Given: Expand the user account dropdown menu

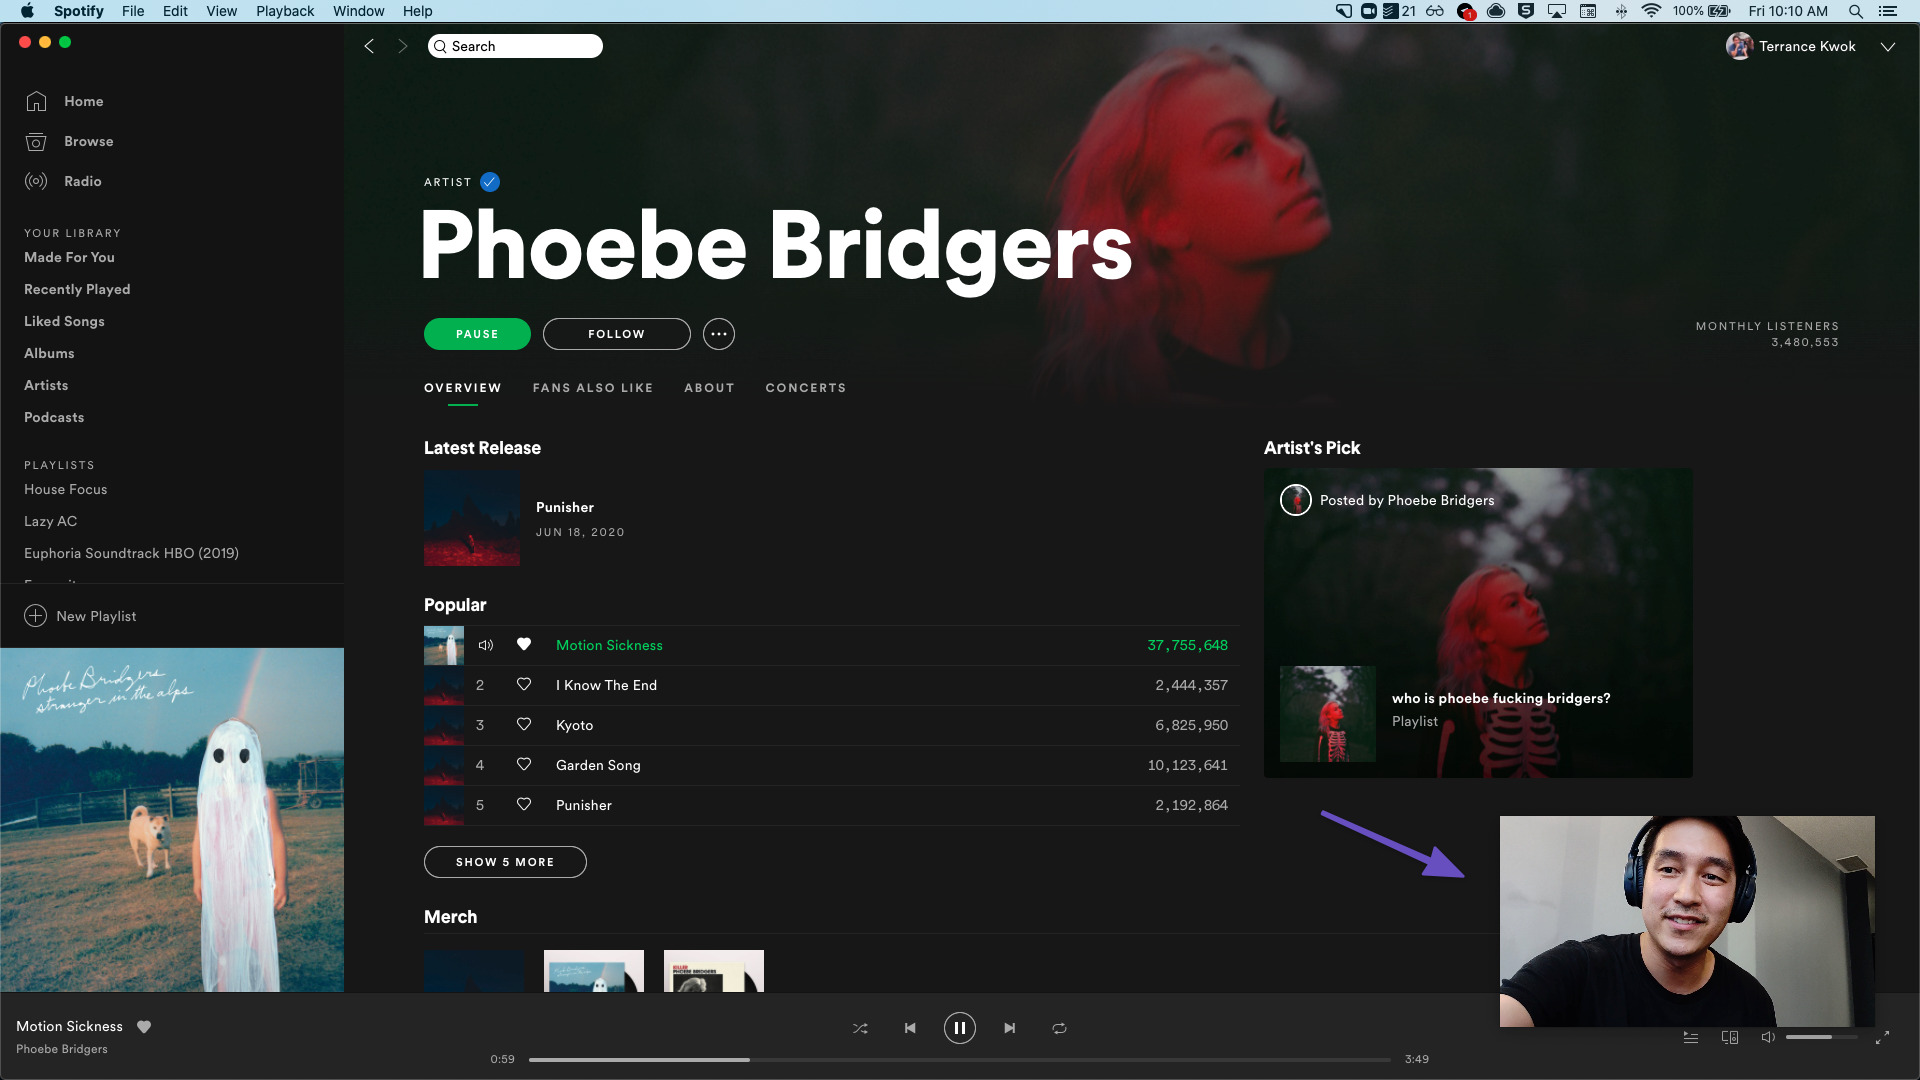Looking at the screenshot, I should (x=1888, y=46).
